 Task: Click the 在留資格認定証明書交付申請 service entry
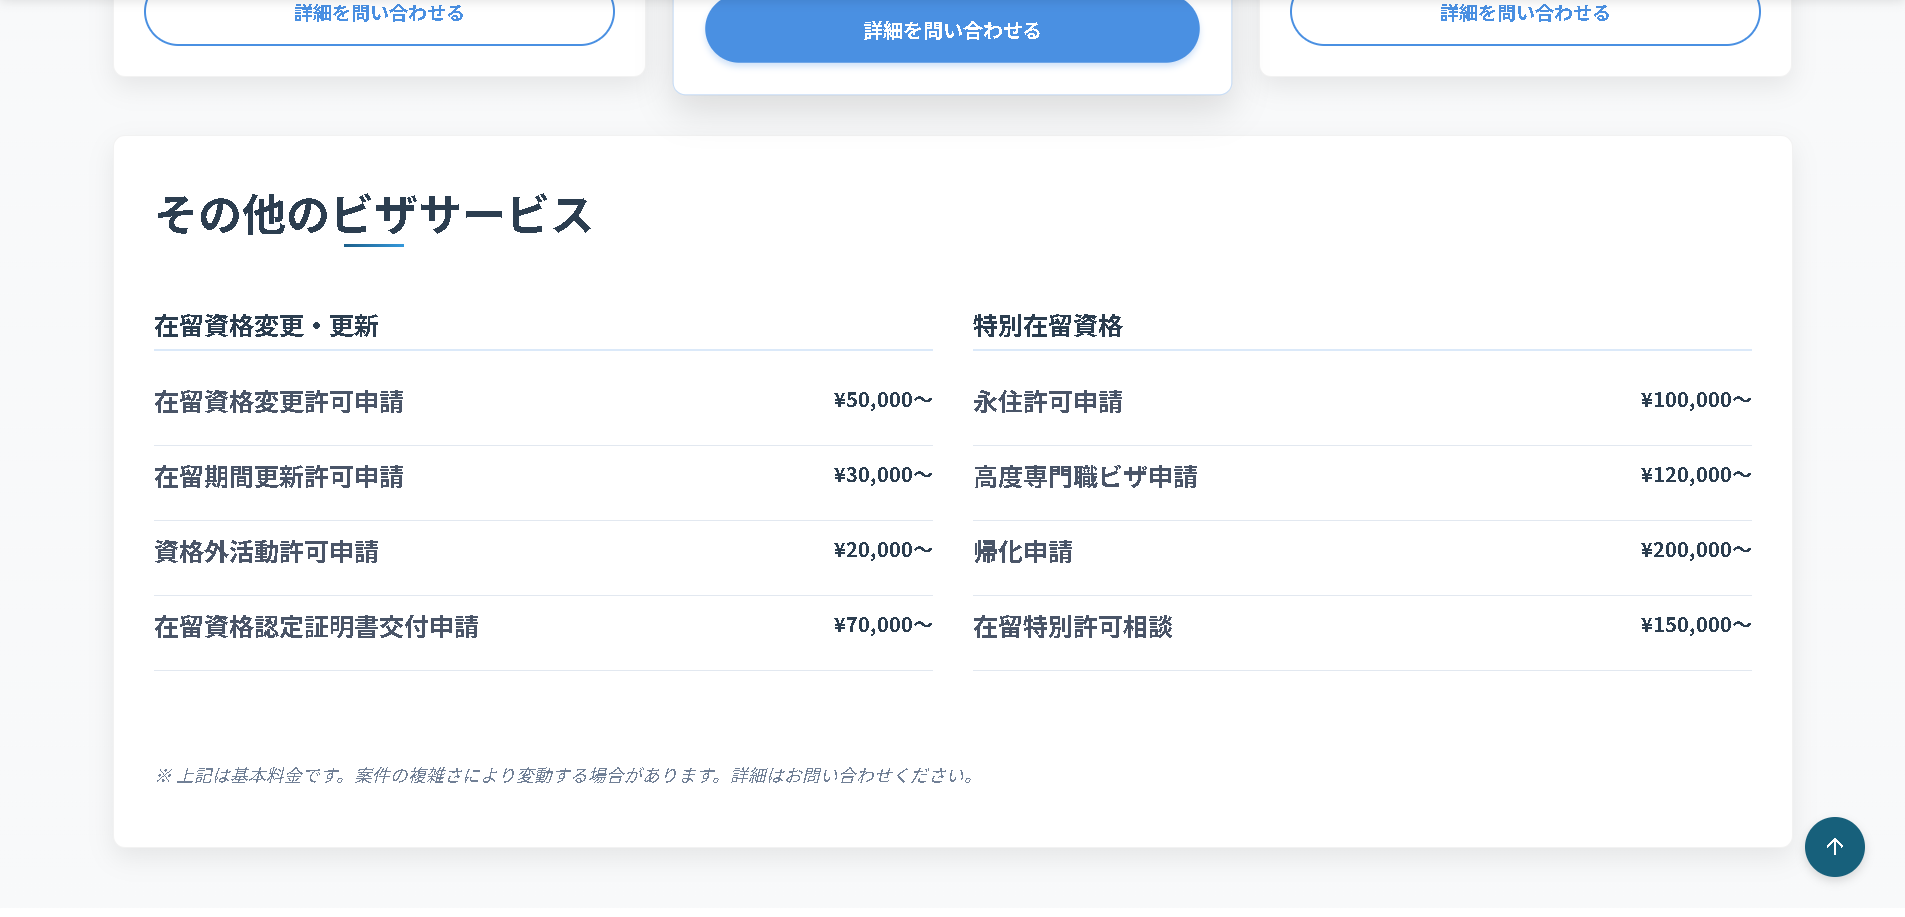point(316,627)
